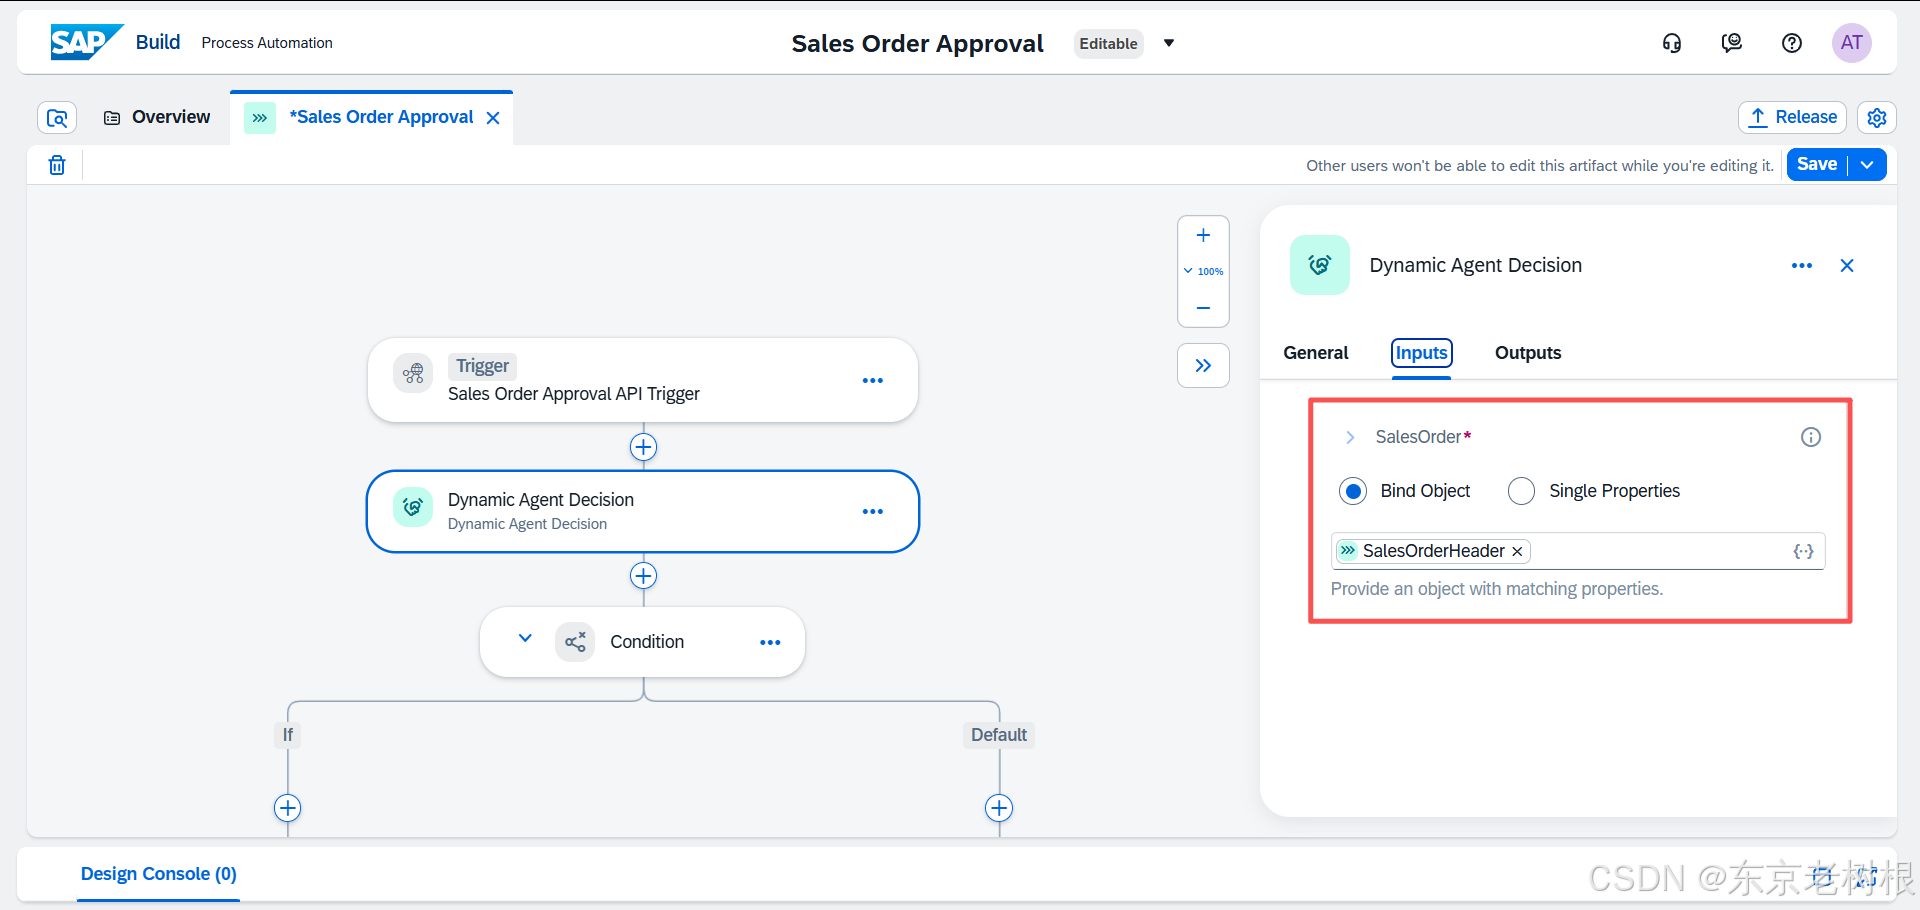Close the Sales Order Approval tab
Screen dimensions: 1920x910
click(x=493, y=118)
